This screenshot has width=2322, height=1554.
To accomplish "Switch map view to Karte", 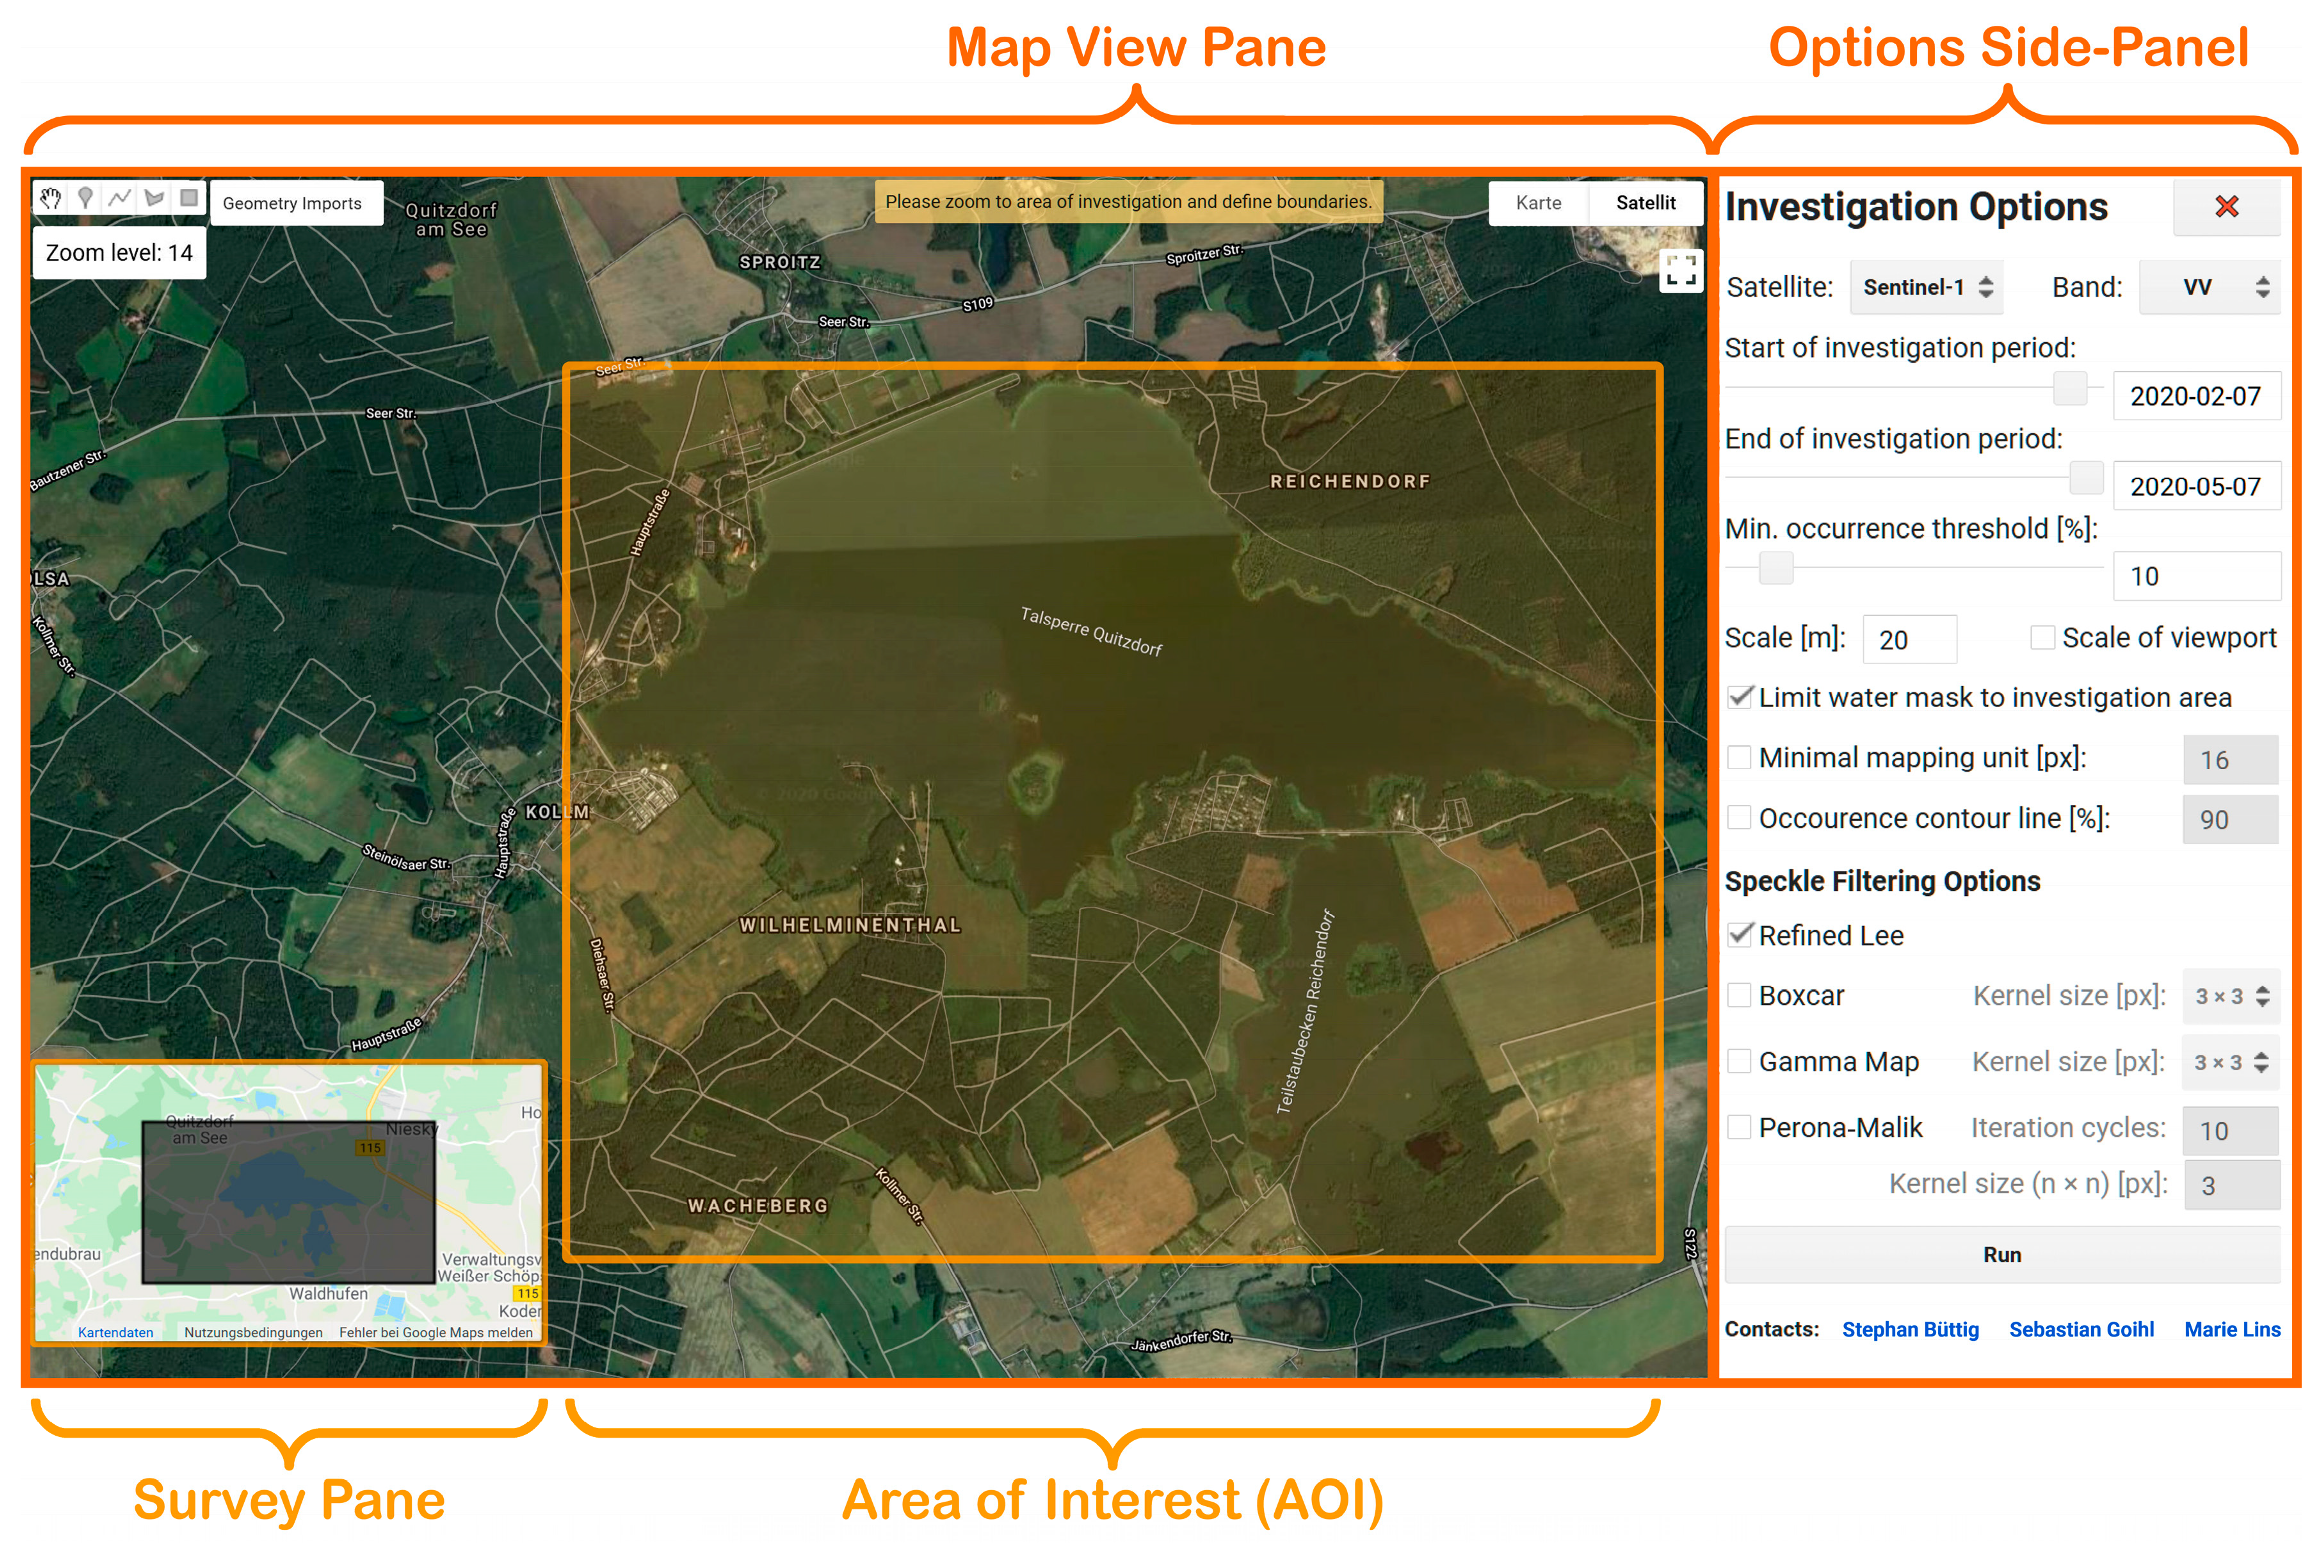I will 1538,203.
